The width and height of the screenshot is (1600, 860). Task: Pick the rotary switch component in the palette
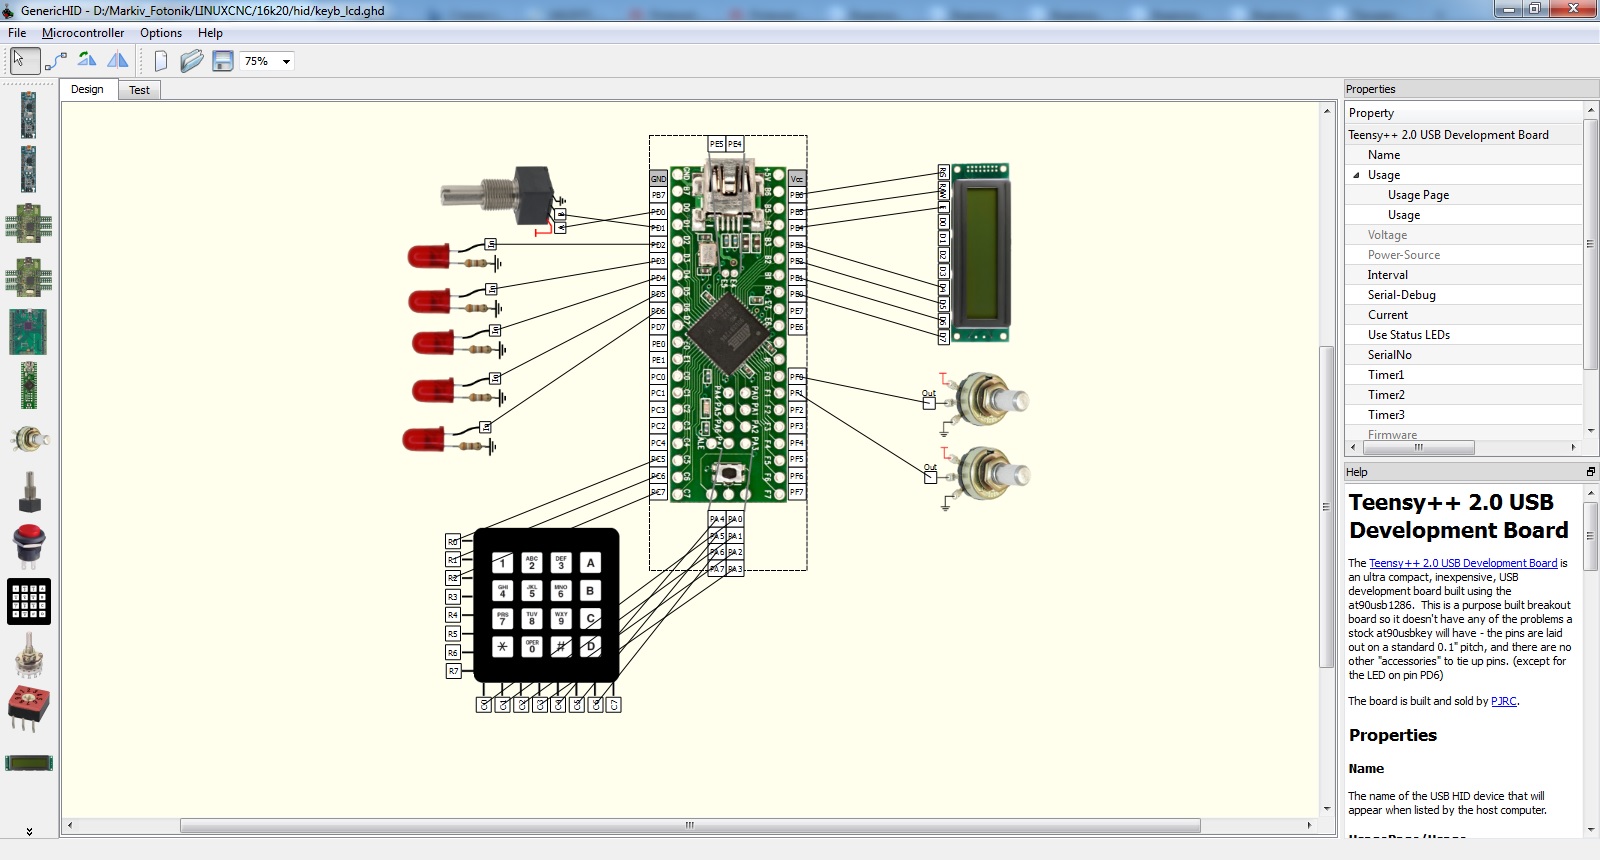pyautogui.click(x=29, y=655)
